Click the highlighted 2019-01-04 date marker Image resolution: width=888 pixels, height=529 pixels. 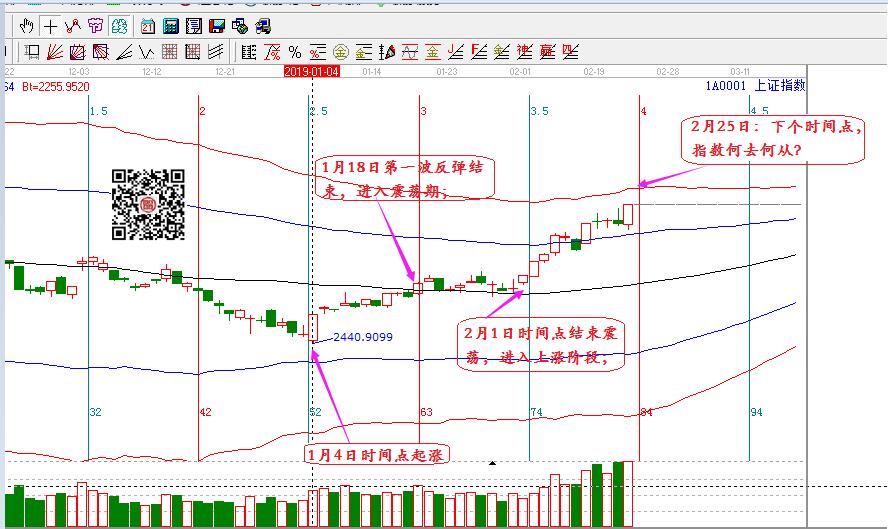[x=311, y=71]
